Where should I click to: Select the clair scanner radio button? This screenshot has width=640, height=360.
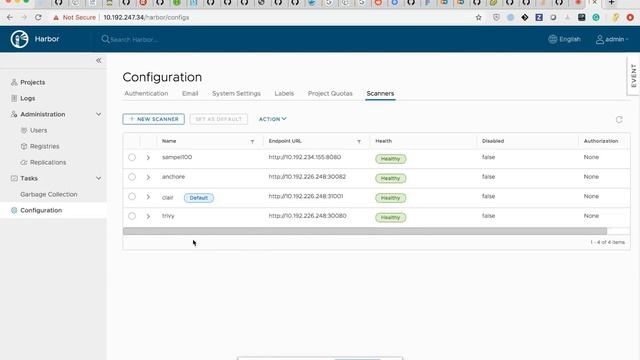coord(132,196)
